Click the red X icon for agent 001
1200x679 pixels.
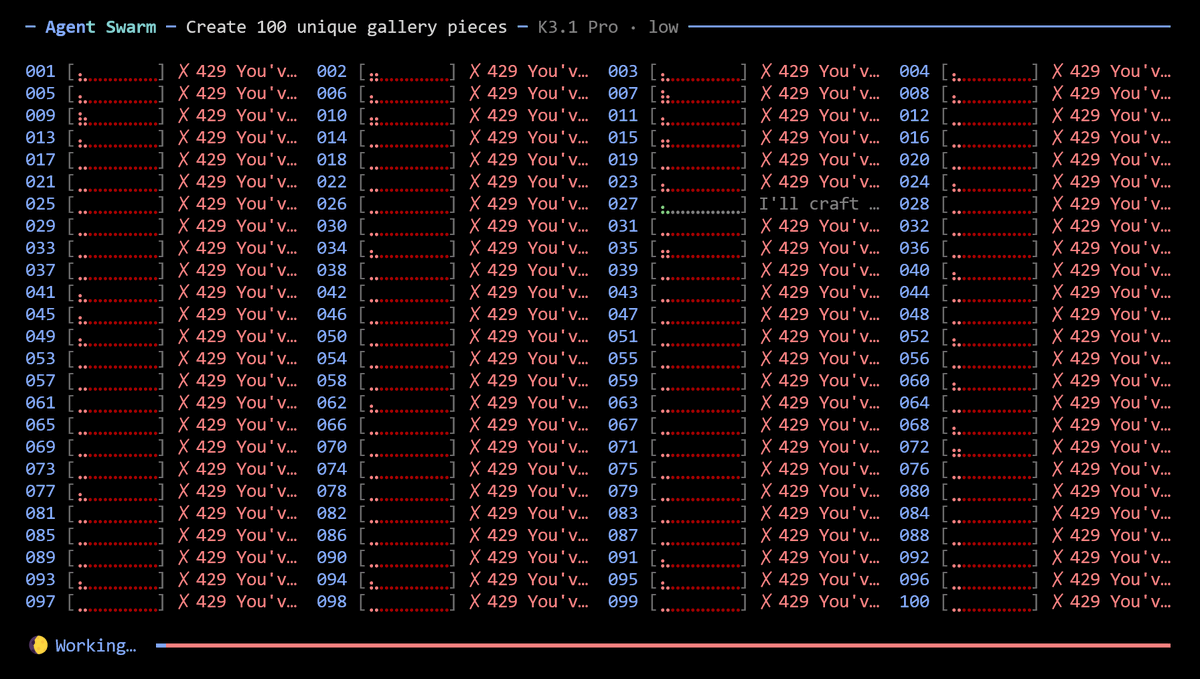coord(184,71)
